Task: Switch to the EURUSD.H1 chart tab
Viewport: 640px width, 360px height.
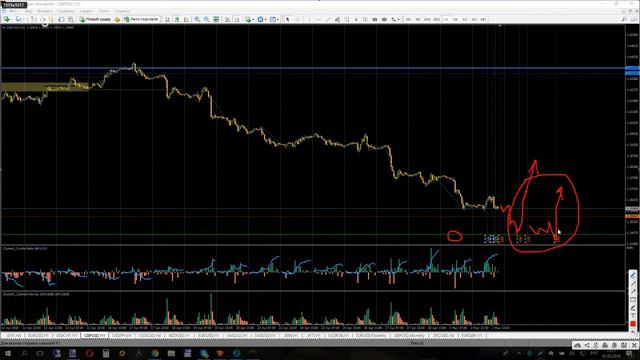Action: pyautogui.click(x=38, y=336)
